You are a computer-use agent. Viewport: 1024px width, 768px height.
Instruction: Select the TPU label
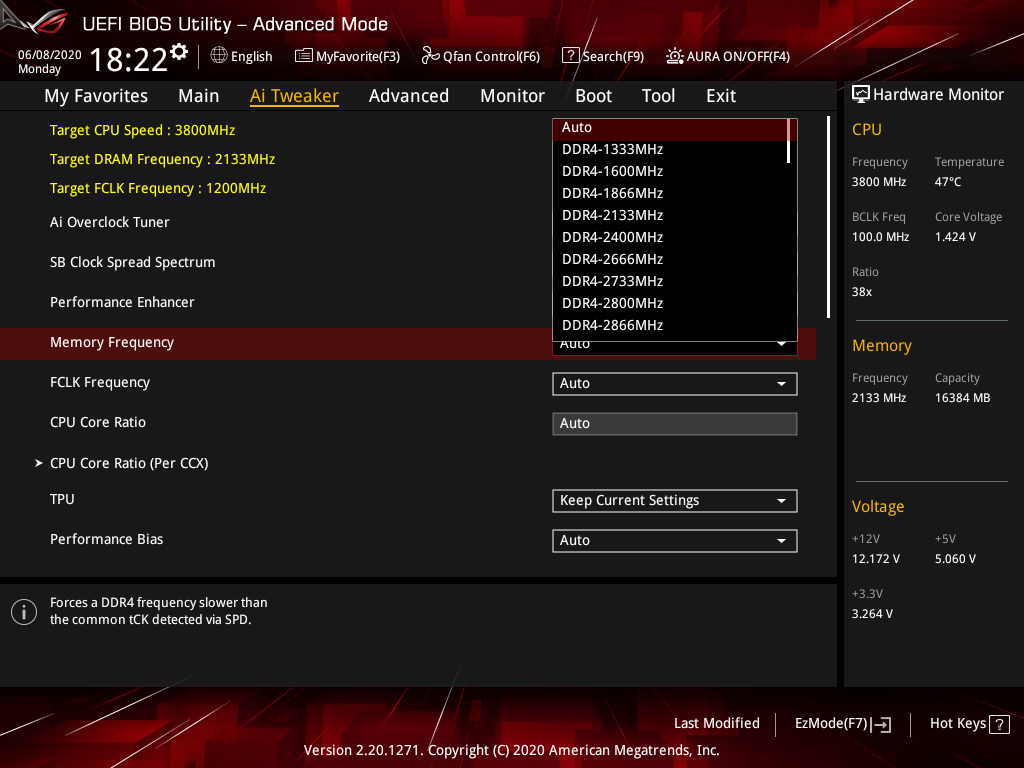[x=62, y=500]
